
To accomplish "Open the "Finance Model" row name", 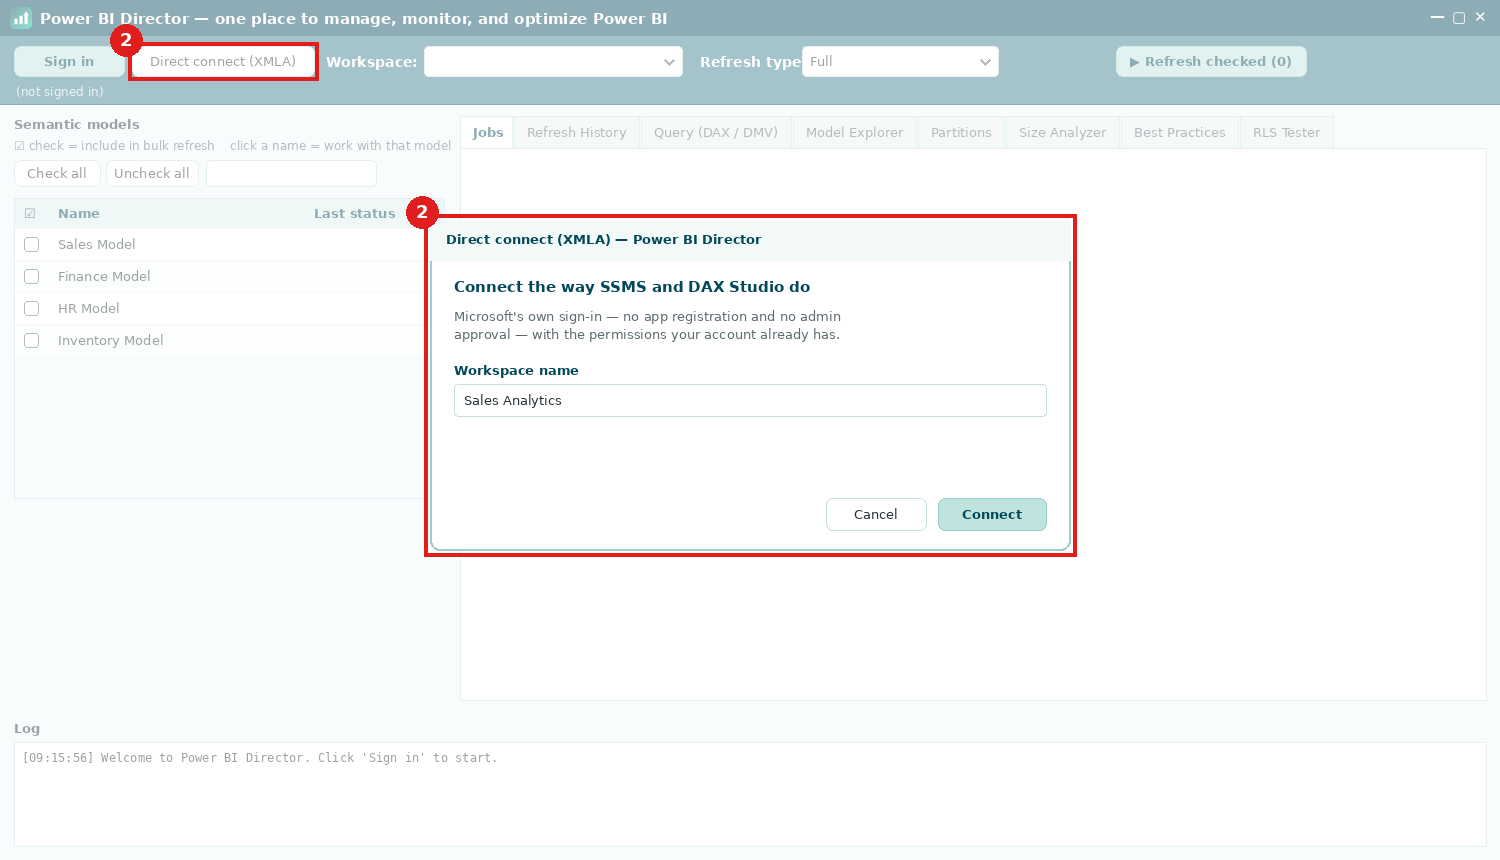I will 104,277.
